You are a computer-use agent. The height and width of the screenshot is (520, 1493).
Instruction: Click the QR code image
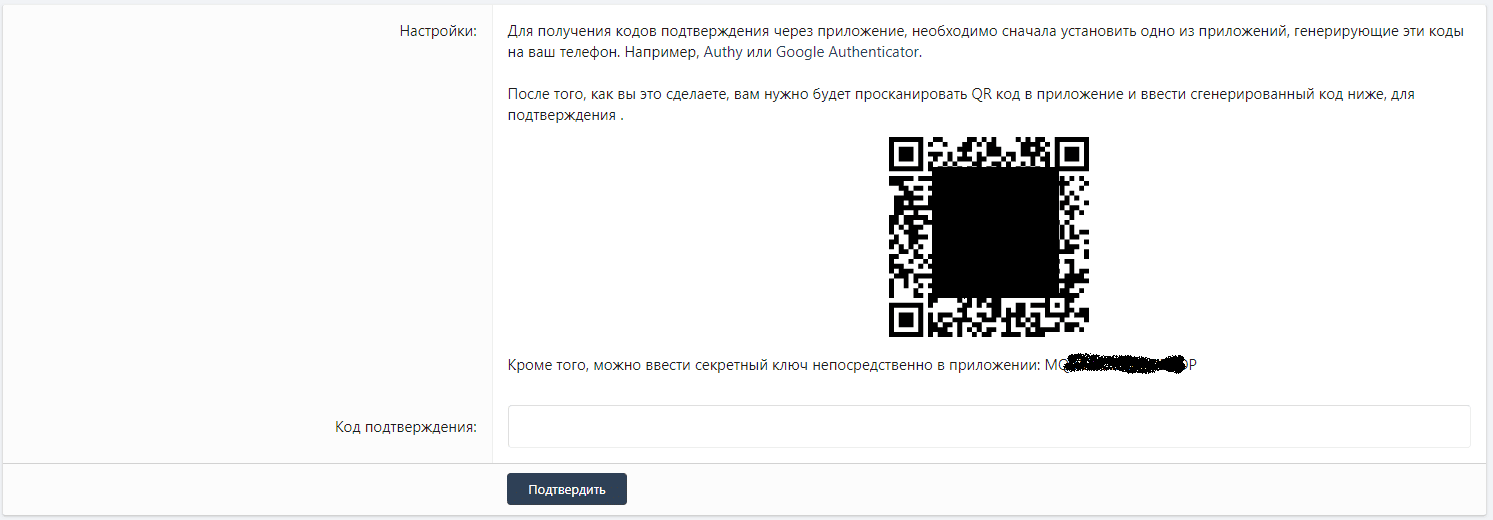click(989, 237)
